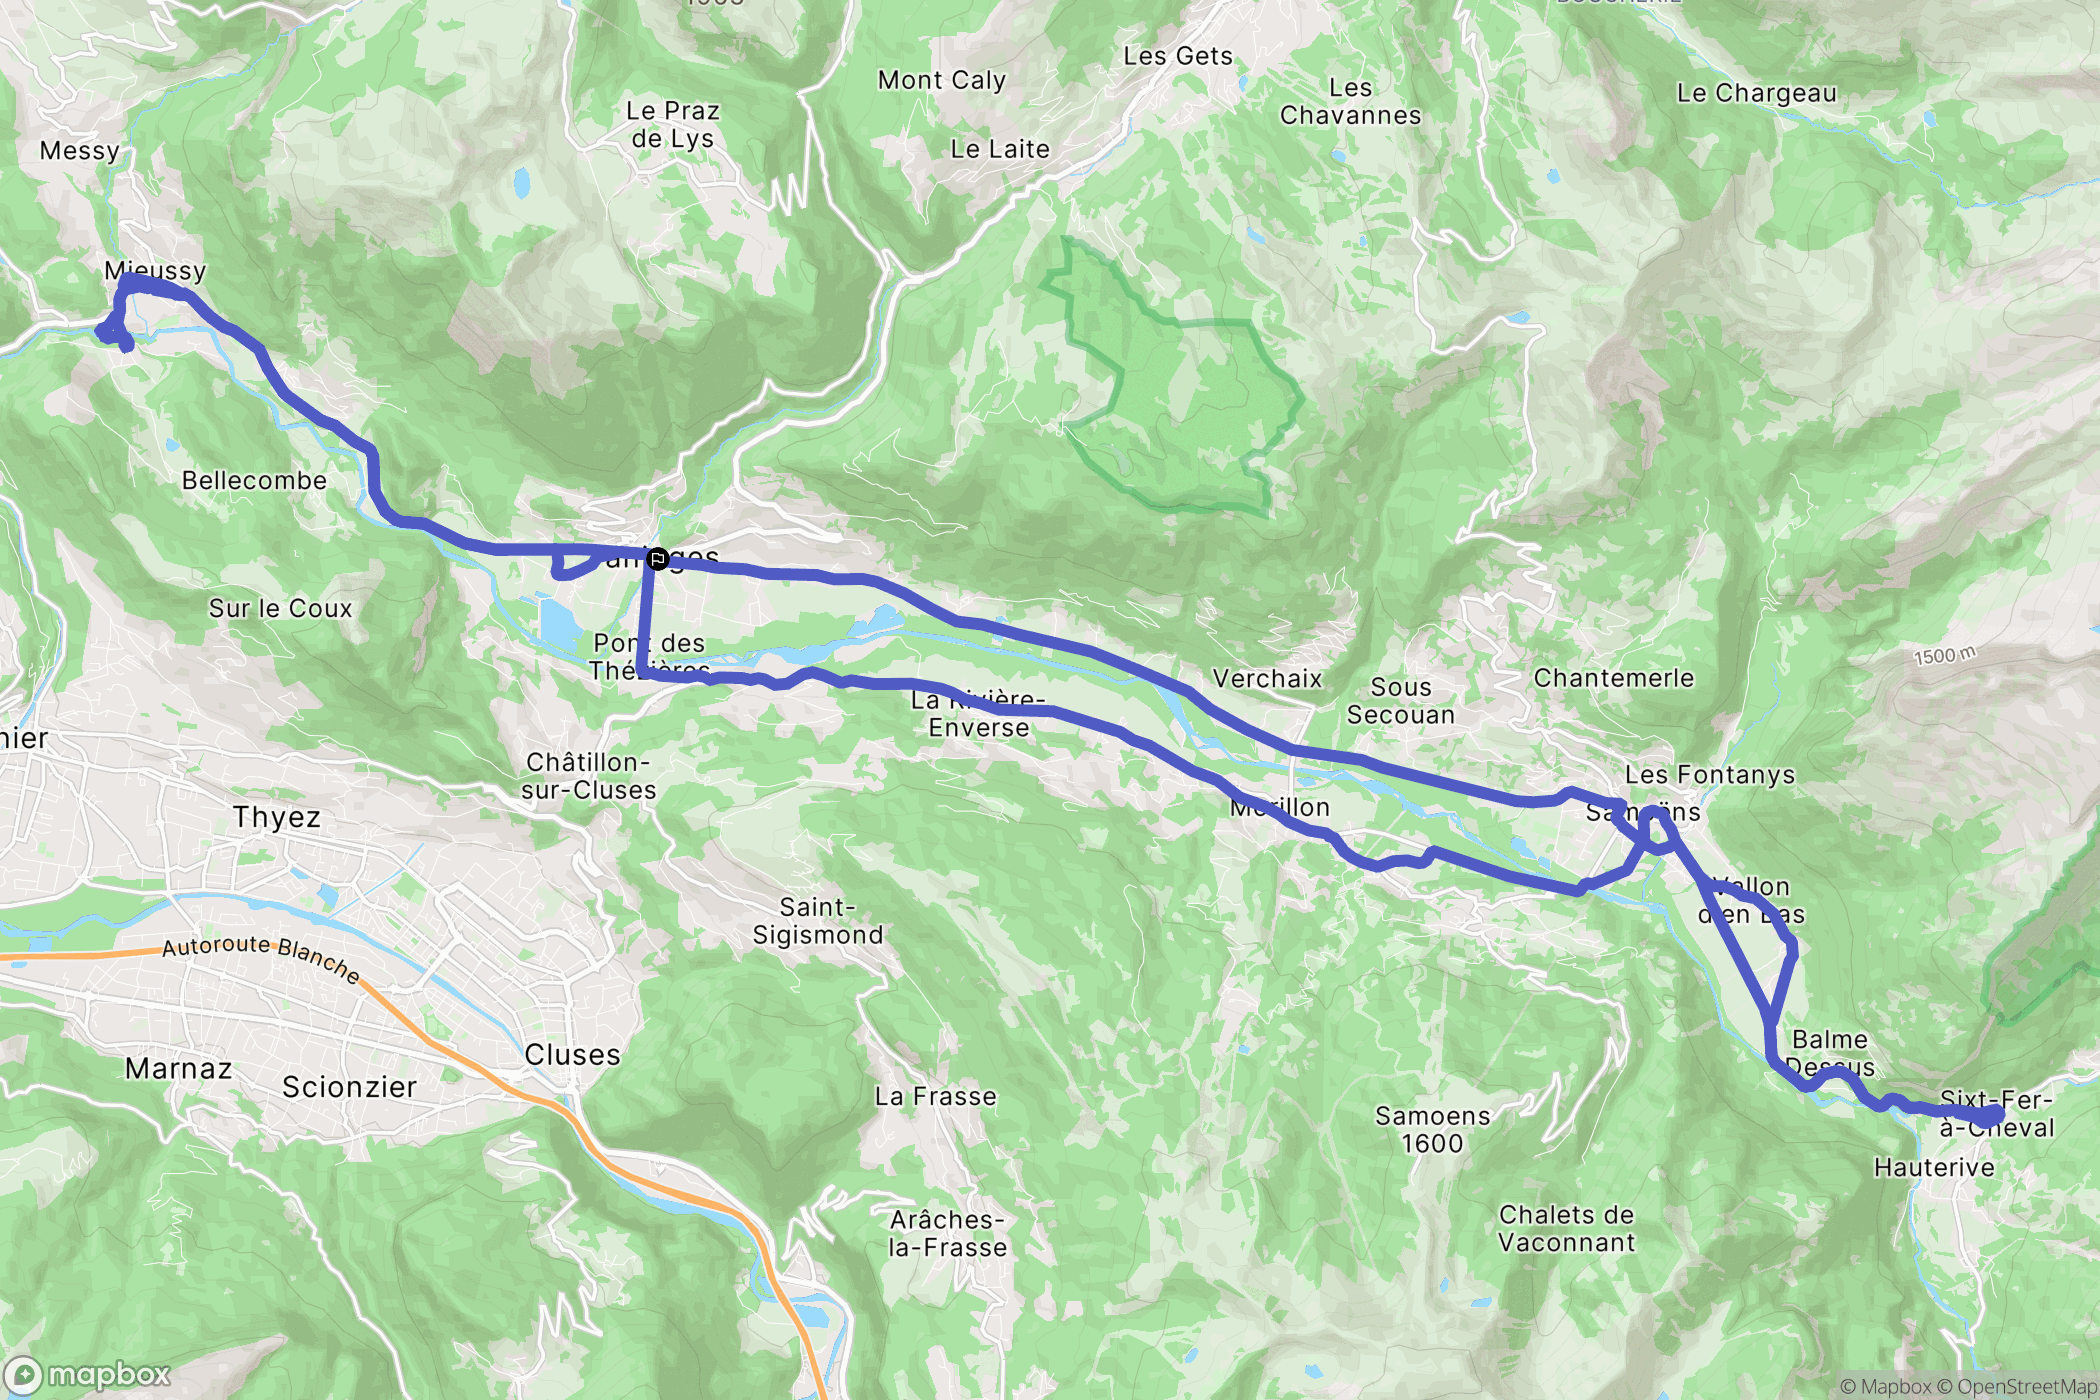Screen dimensions: 2100x1400
Task: Click the Thyez town label
Action: coord(277,818)
